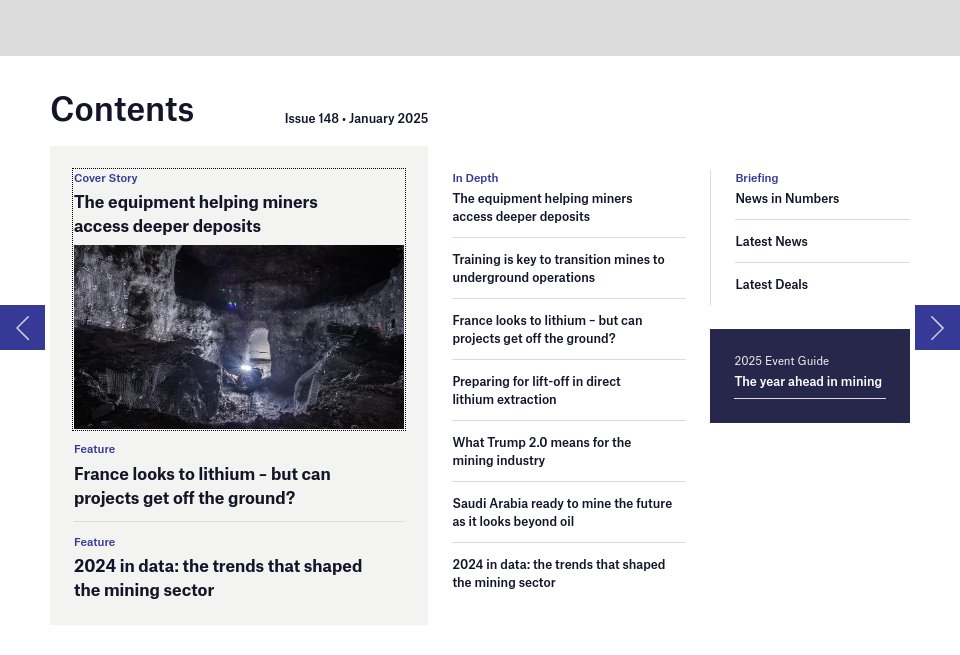
Task: Click the Briefing section heading
Action: coord(757,178)
